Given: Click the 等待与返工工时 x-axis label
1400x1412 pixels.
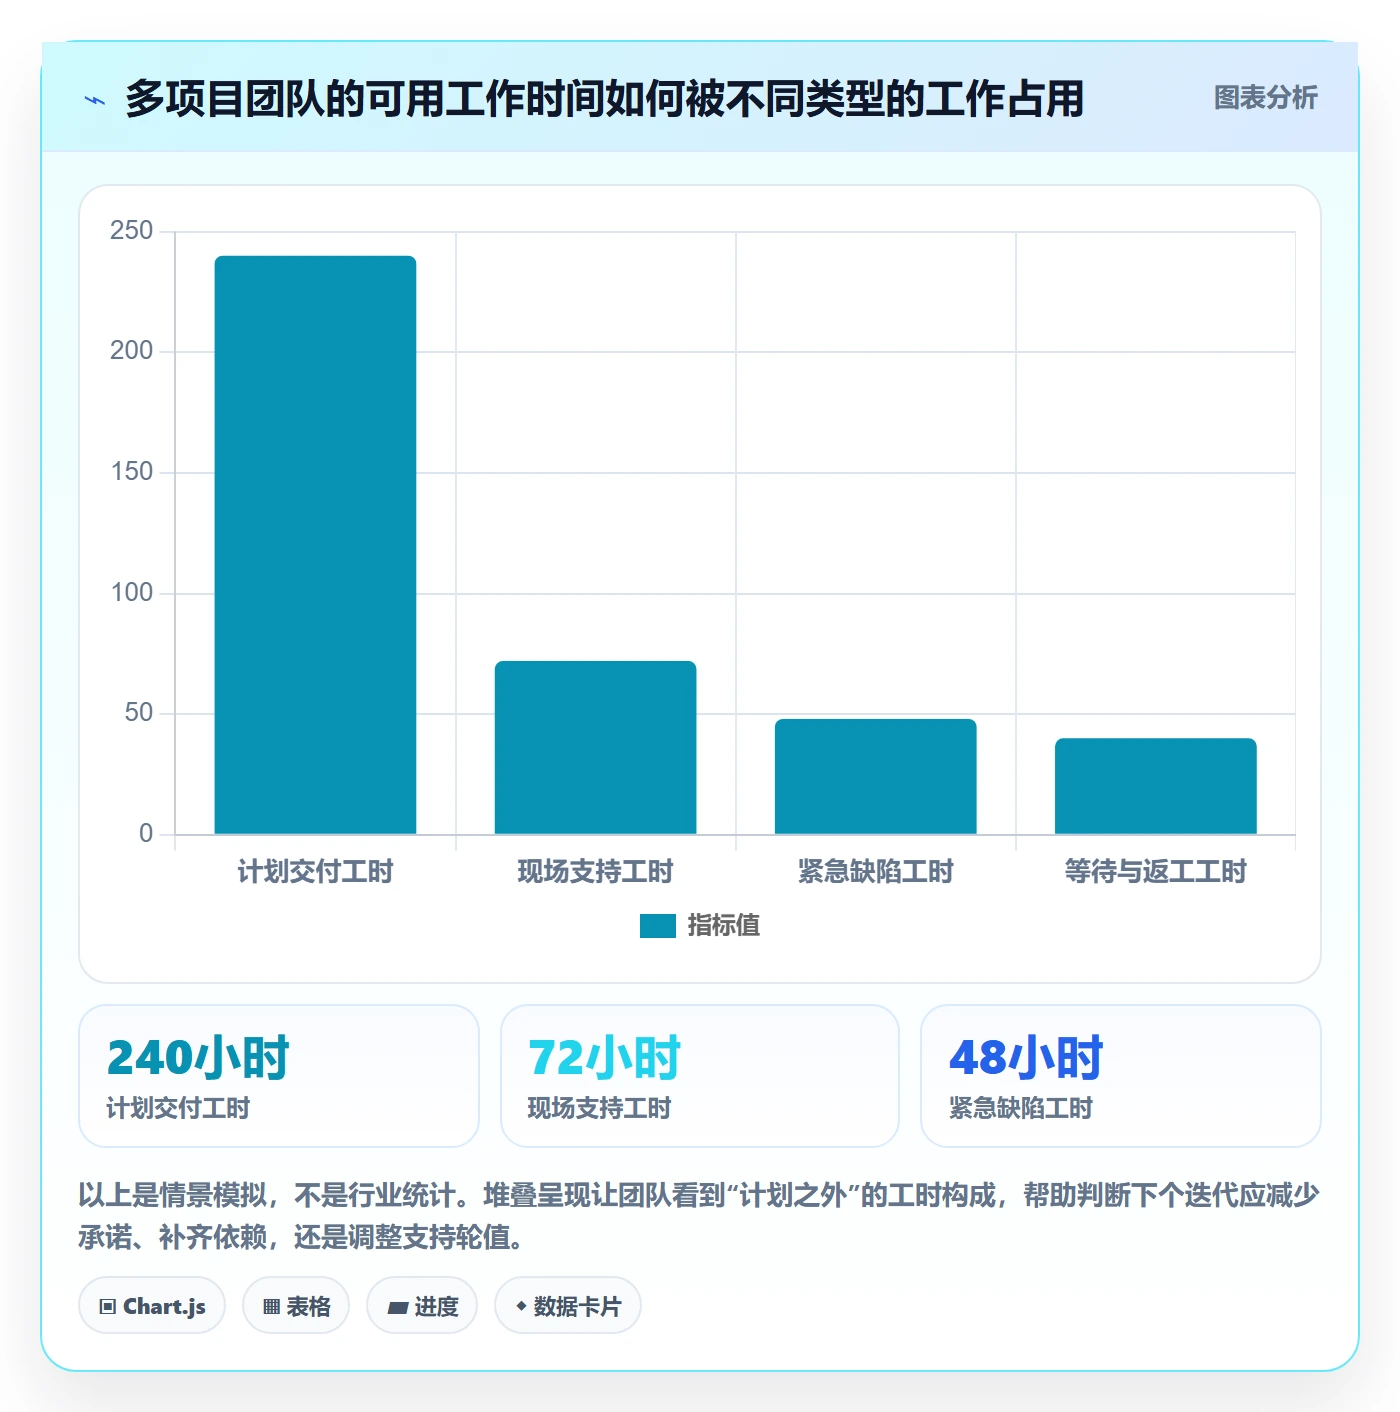Looking at the screenshot, I should (x=1155, y=872).
